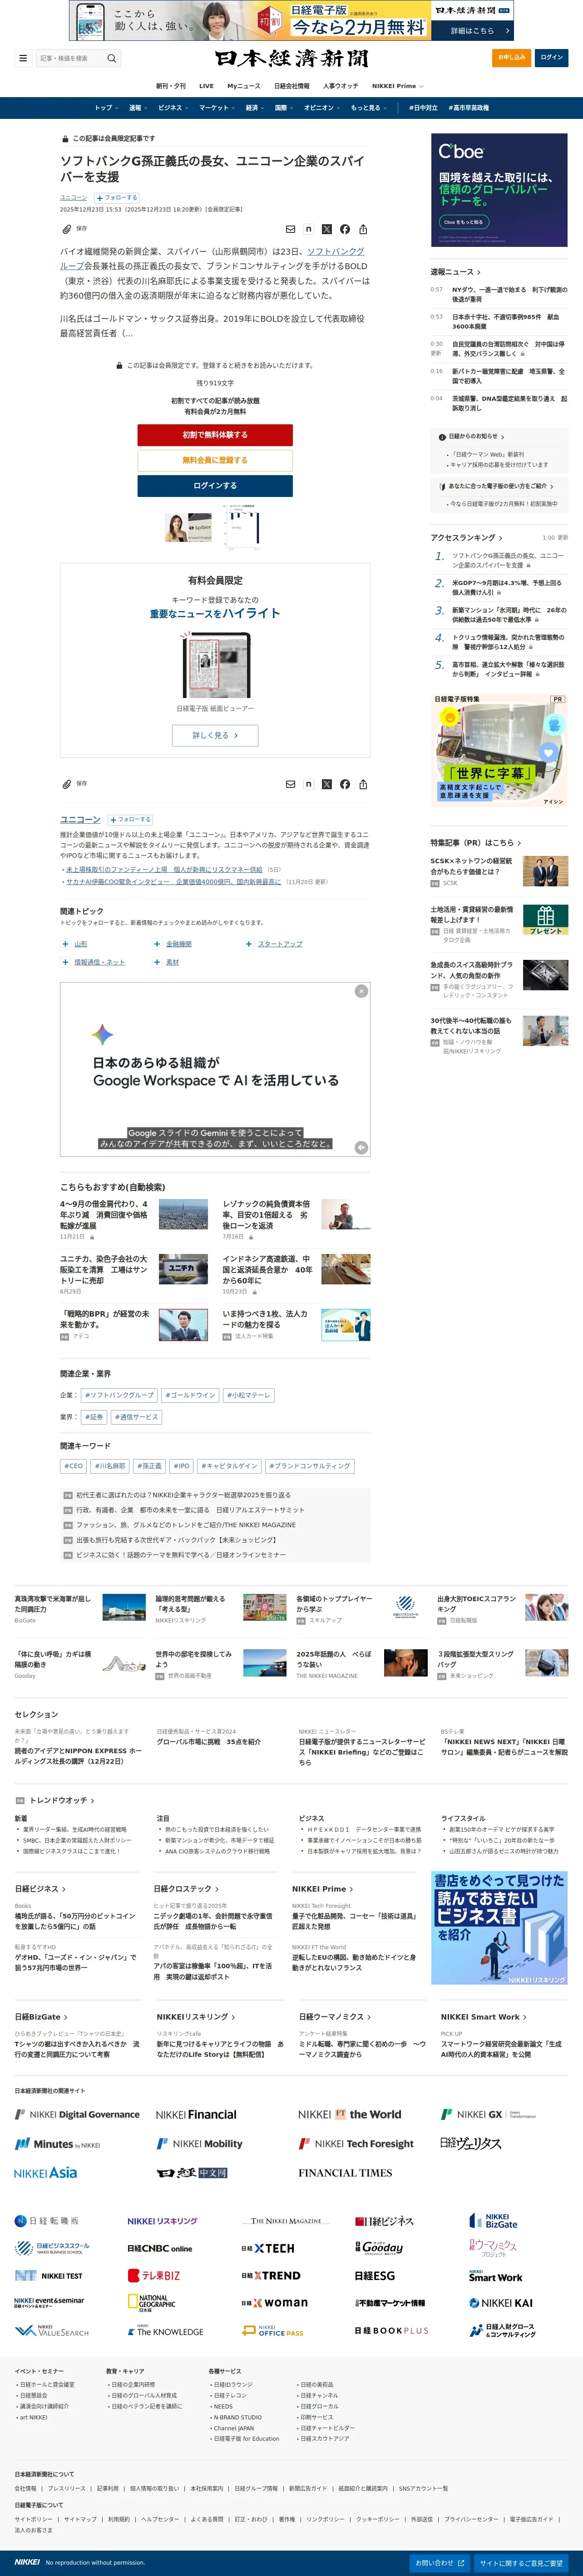Open the hamburger menu icon
This screenshot has height=2576, width=583.
(23, 58)
